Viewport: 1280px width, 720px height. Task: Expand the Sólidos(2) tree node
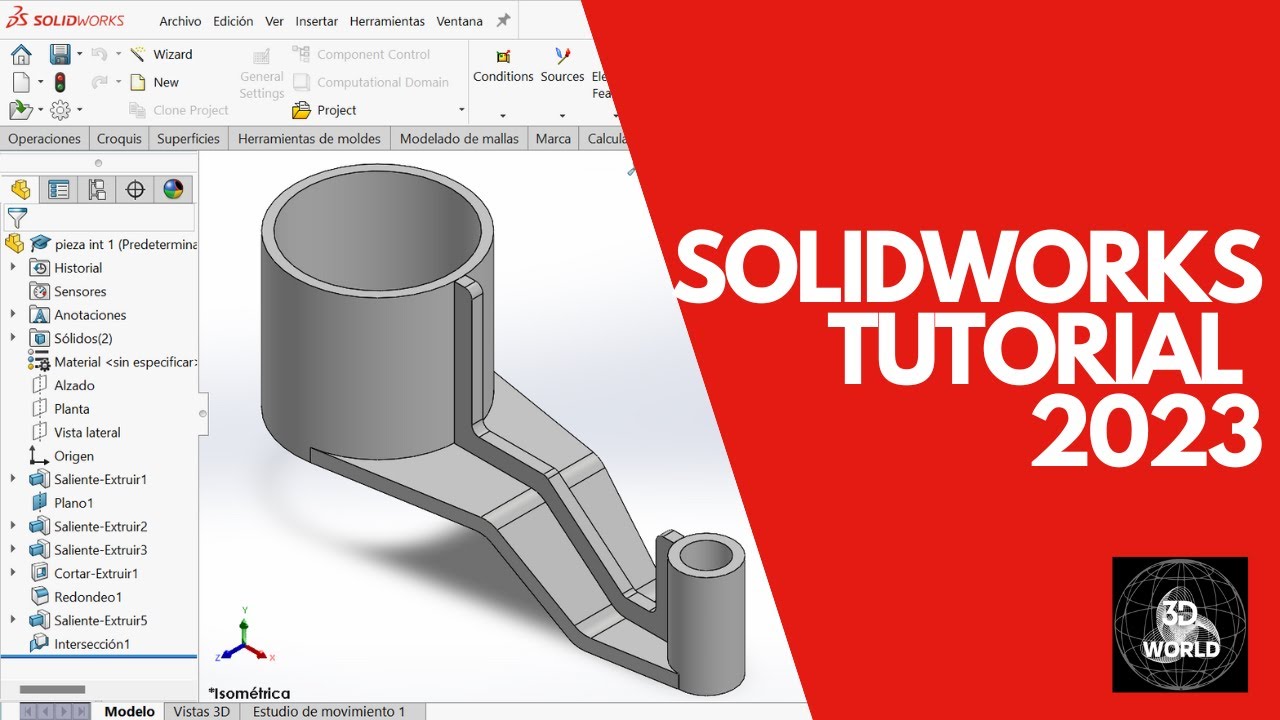[x=13, y=338]
